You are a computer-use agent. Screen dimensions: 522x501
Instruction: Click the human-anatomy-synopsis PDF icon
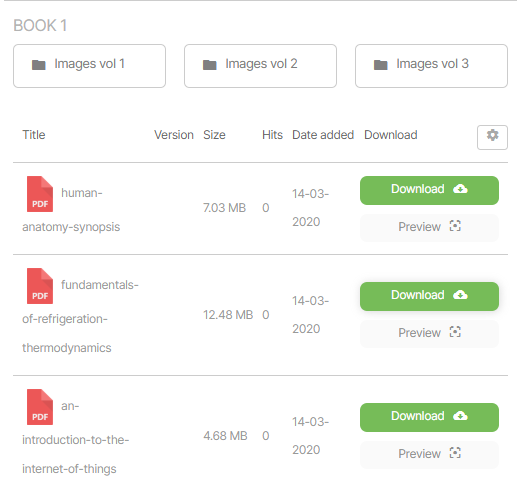pos(40,194)
